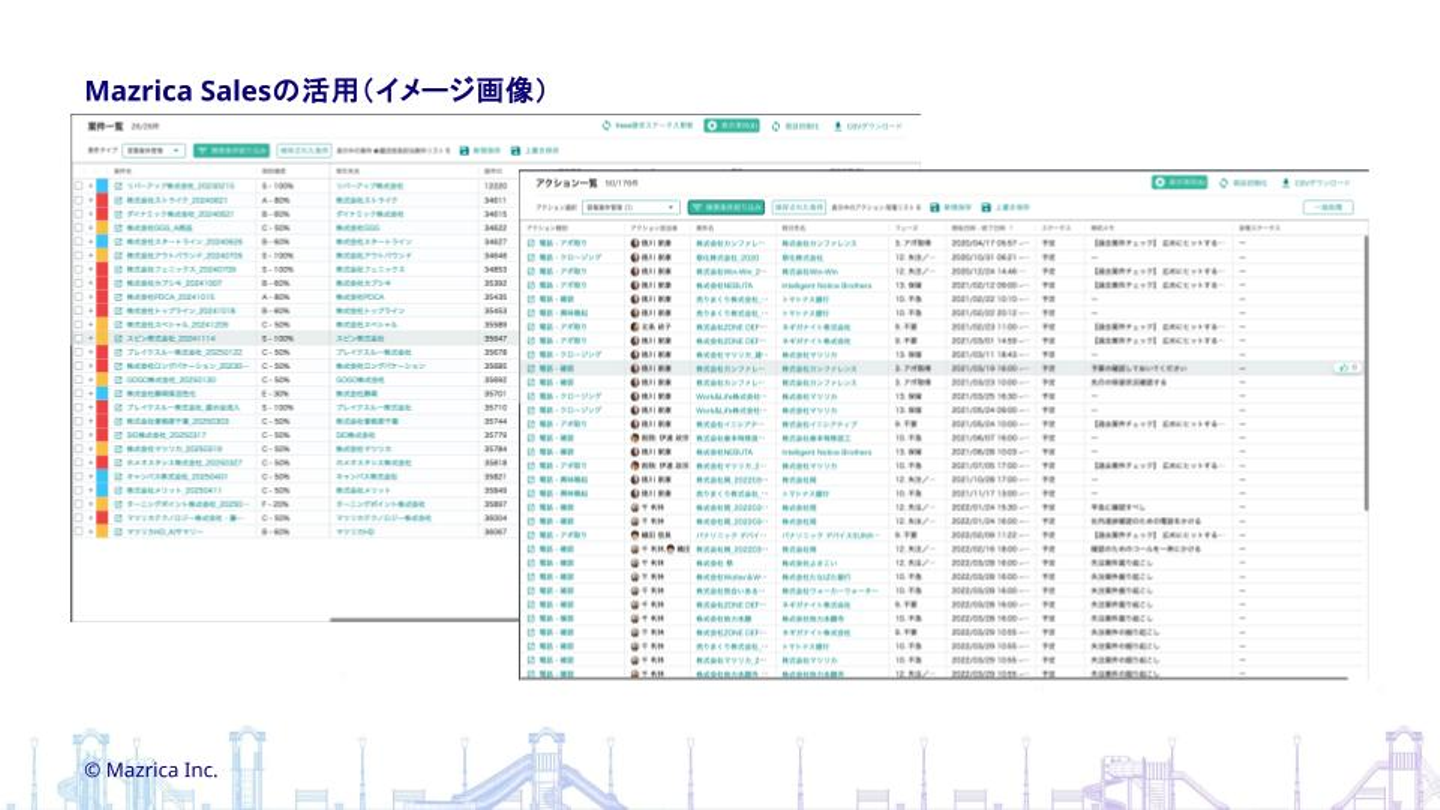Tick checkbox for deal row 12220
The height and width of the screenshot is (810, 1440).
click(x=78, y=186)
